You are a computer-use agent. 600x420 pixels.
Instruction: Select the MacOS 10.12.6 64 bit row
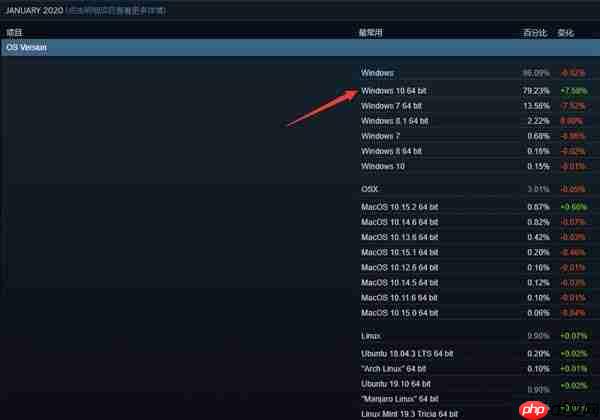[474, 267]
